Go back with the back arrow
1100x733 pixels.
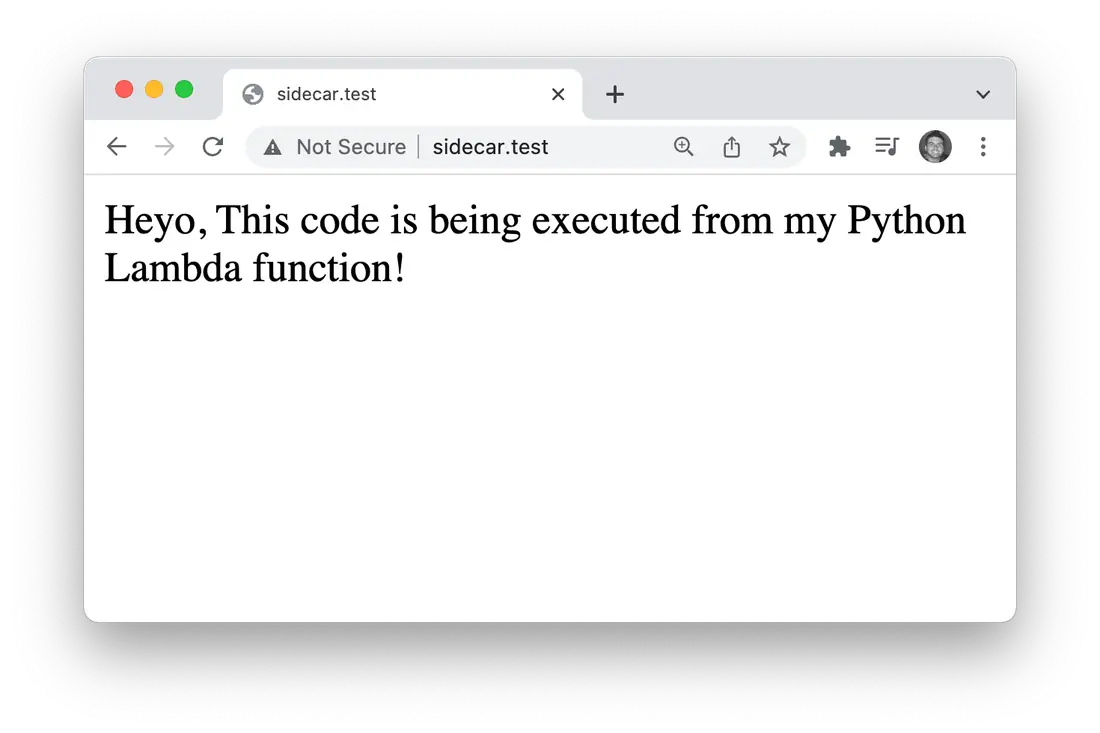[116, 147]
